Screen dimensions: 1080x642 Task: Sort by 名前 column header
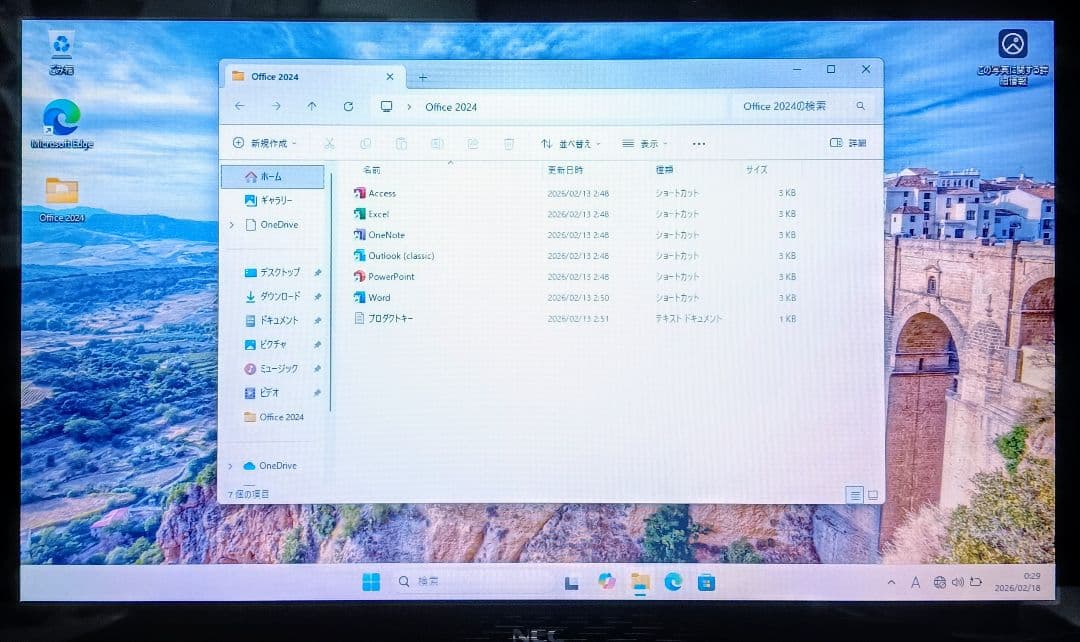click(x=371, y=169)
